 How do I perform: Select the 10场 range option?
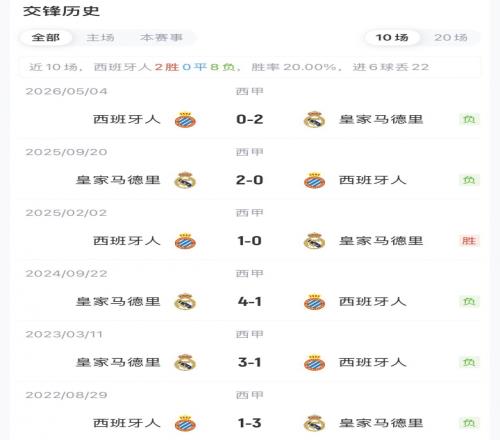(x=392, y=37)
